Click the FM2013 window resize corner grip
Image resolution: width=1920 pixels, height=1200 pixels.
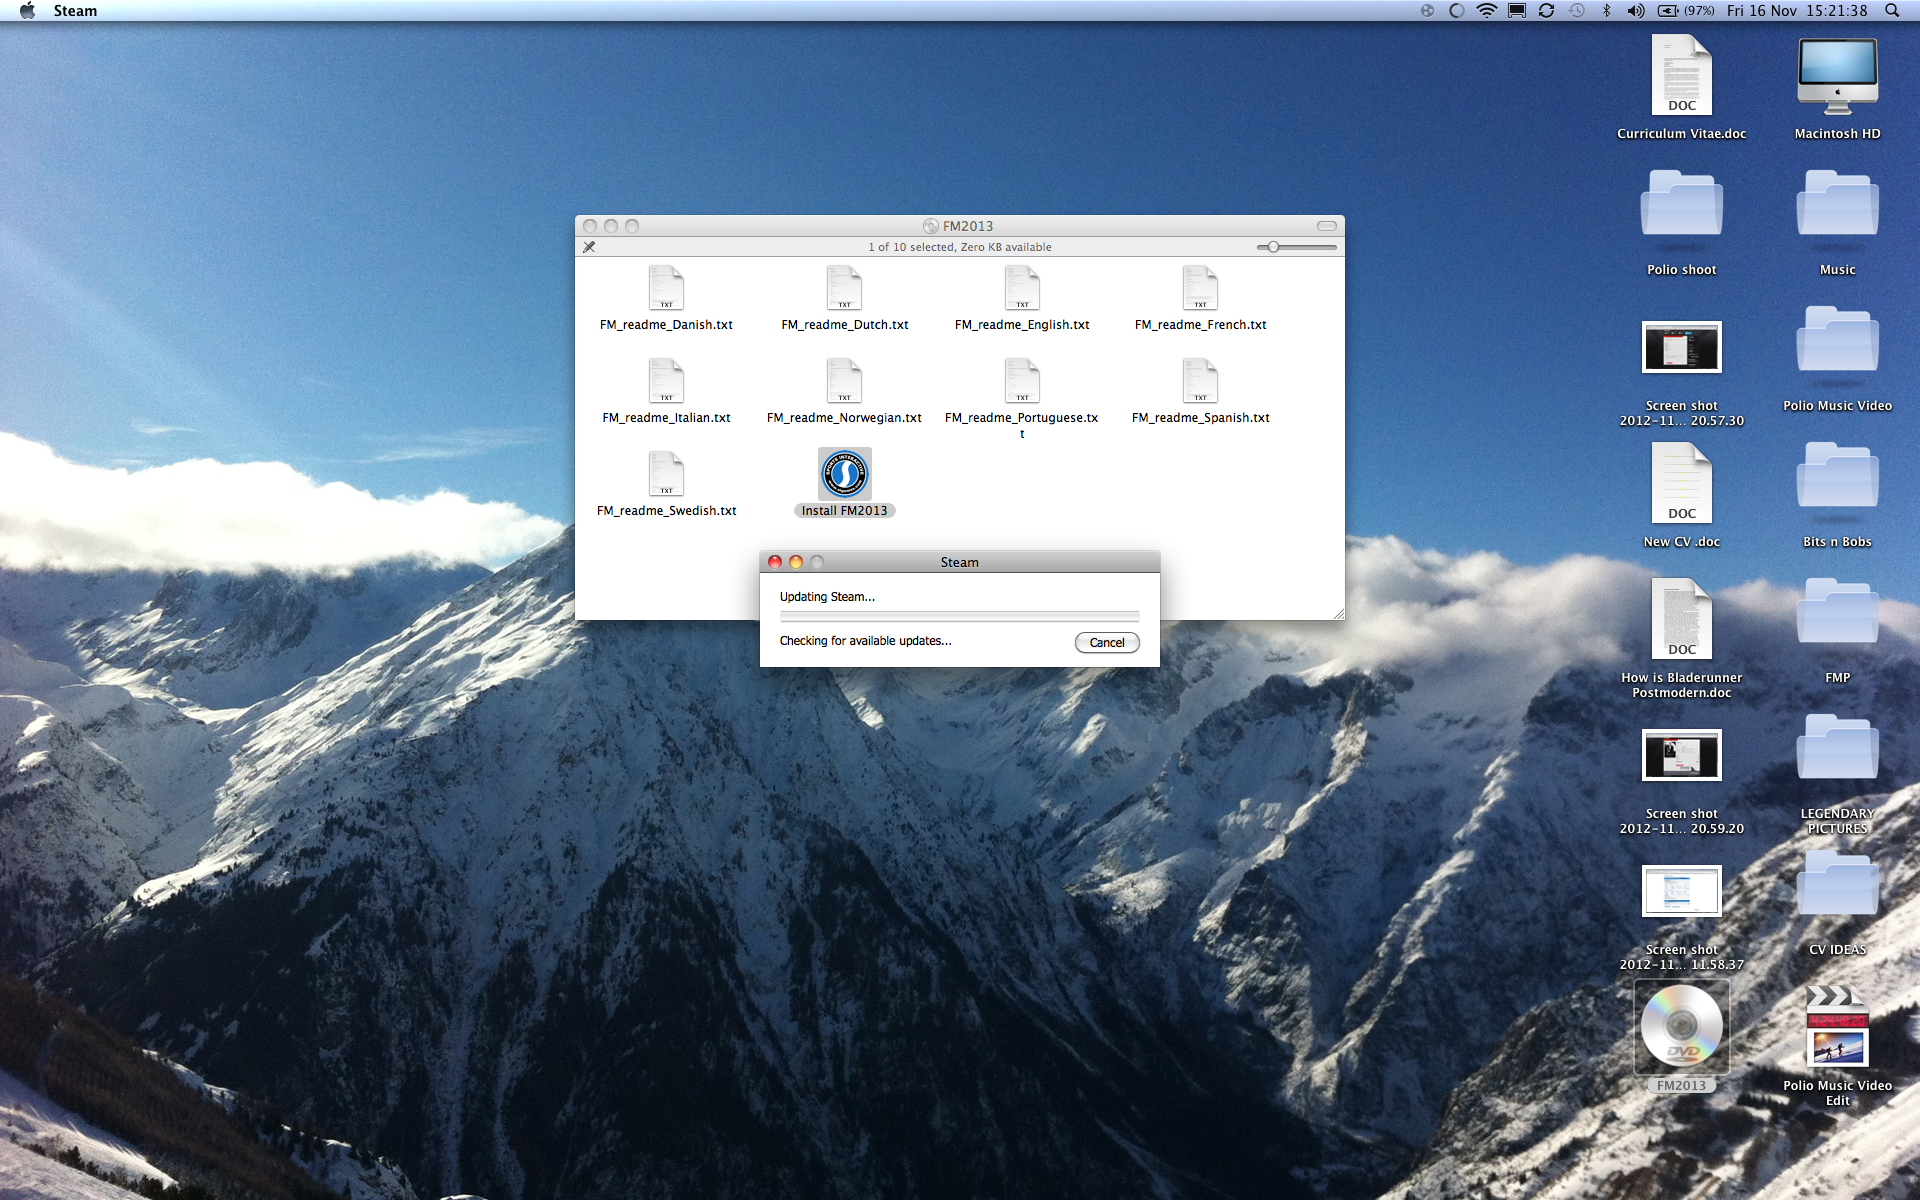(1338, 613)
